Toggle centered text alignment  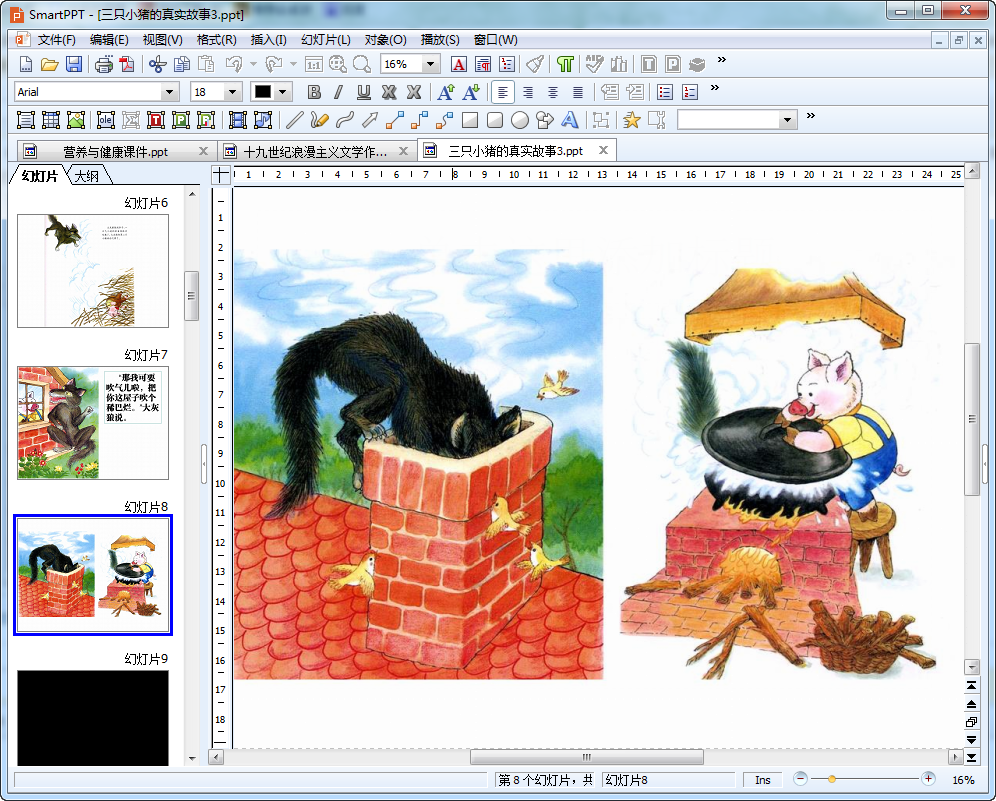pos(553,92)
